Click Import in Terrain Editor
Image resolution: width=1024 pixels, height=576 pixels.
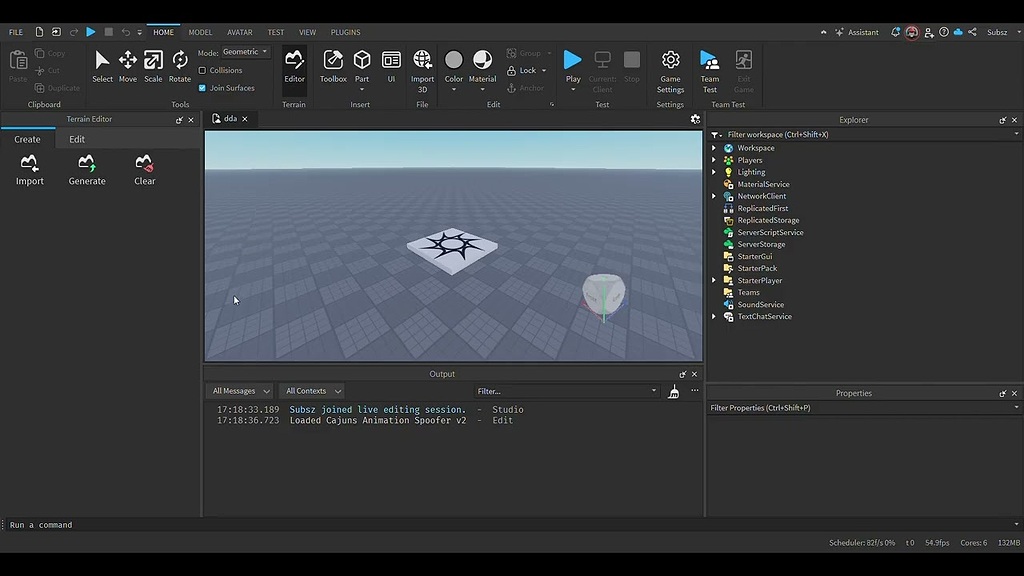[29, 170]
